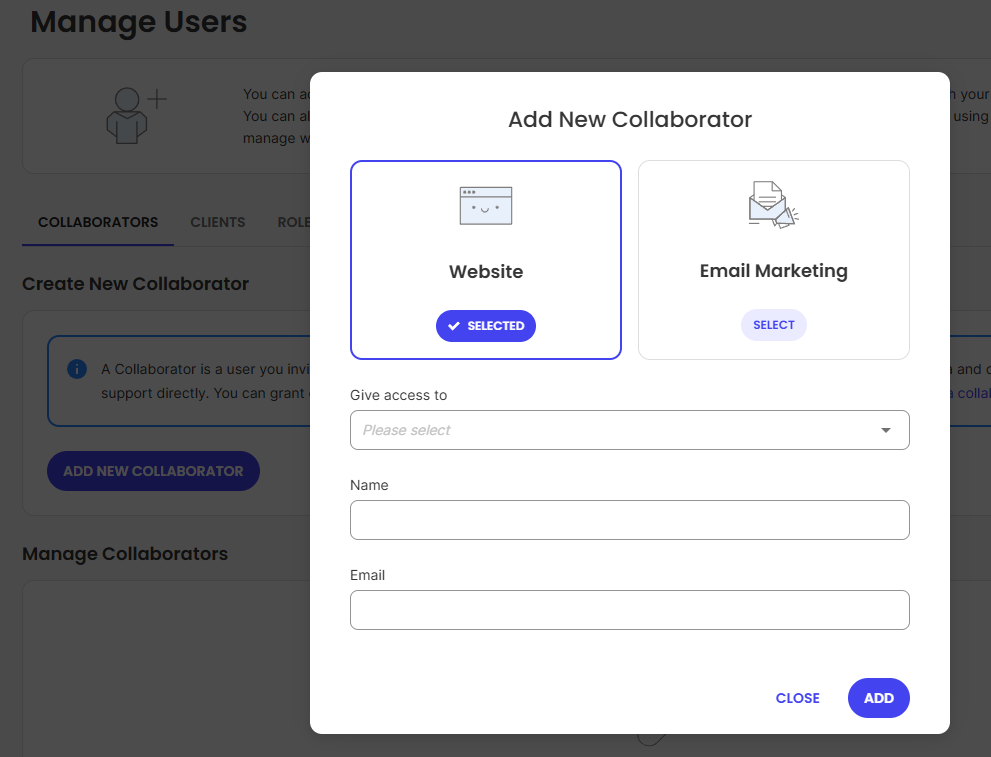Toggle the SELECTED button under Website
This screenshot has height=757, width=991.
point(485,326)
